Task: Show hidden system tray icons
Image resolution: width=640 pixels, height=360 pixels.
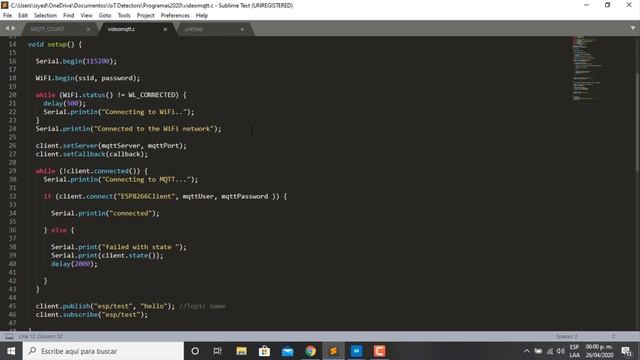Action: coord(527,351)
